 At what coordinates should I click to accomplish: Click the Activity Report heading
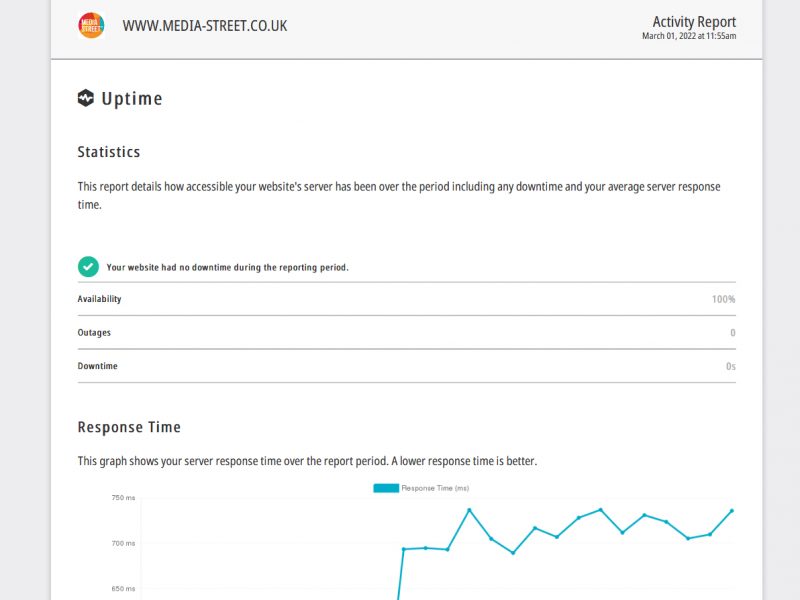(694, 21)
